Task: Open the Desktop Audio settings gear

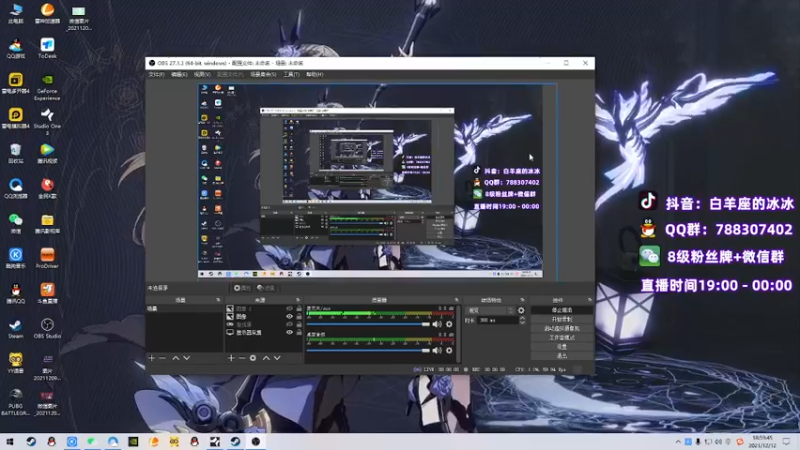Action: tap(449, 351)
